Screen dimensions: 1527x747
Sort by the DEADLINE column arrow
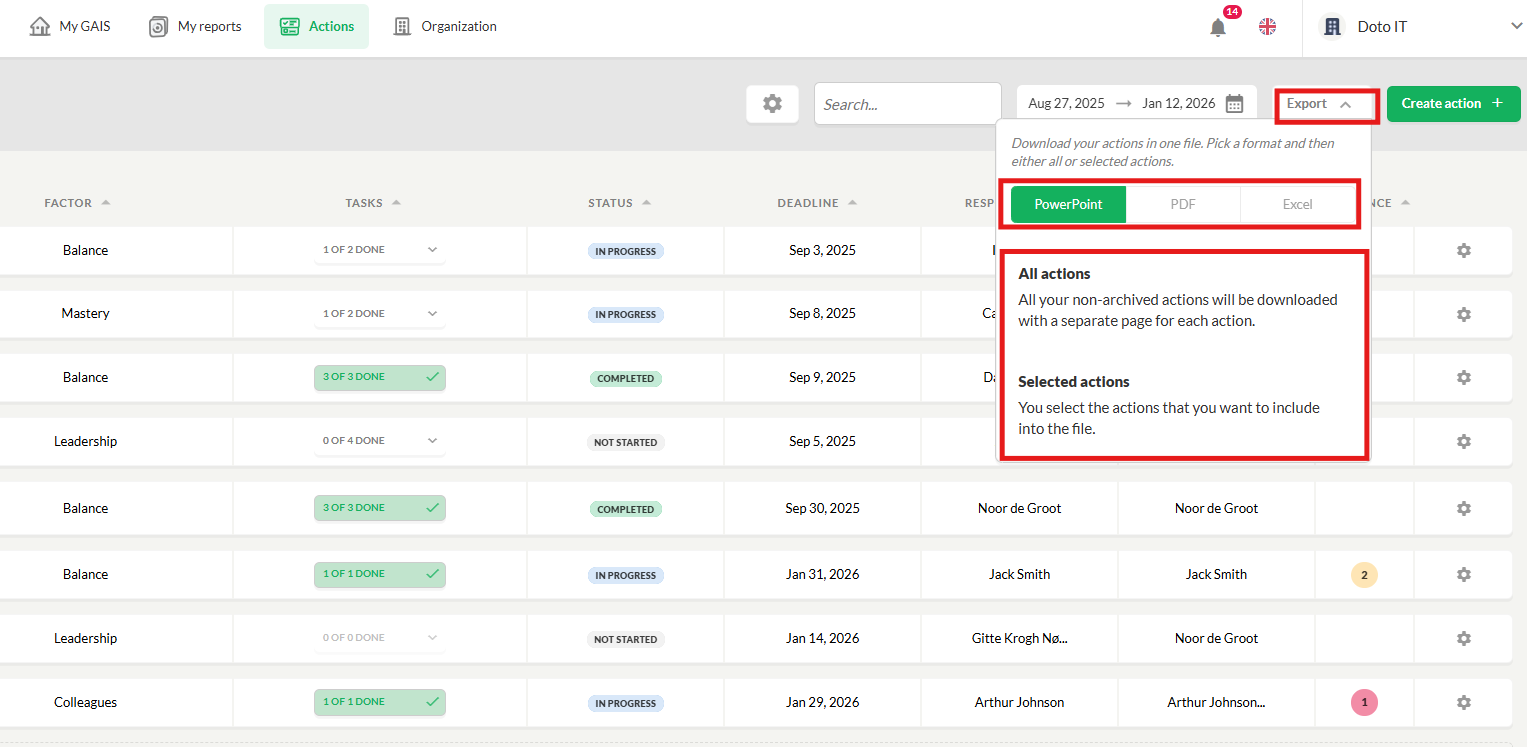click(852, 203)
